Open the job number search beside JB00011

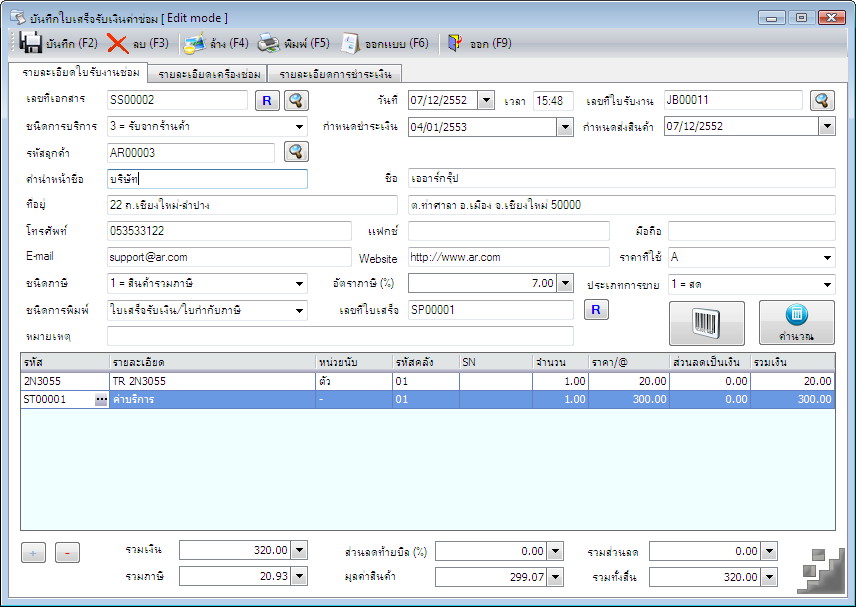[x=822, y=100]
